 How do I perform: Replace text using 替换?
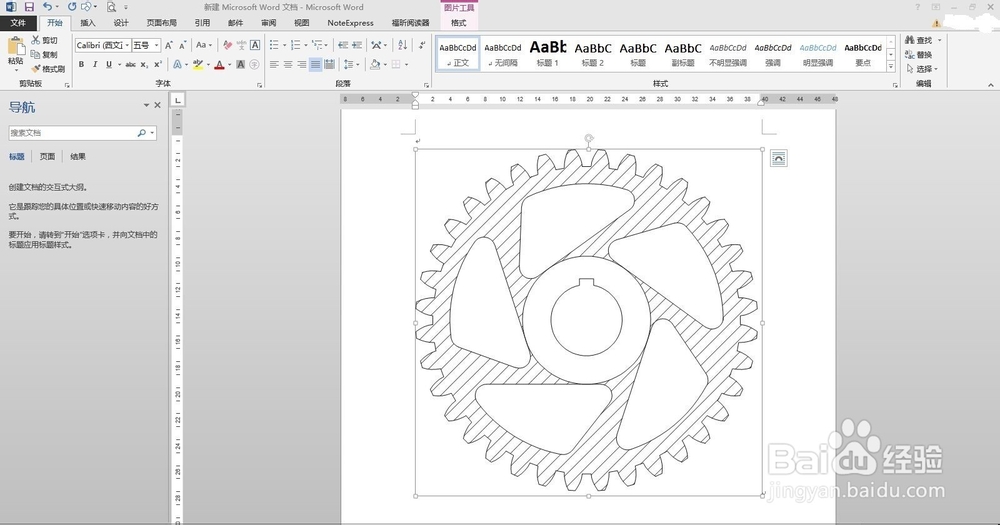pos(919,55)
